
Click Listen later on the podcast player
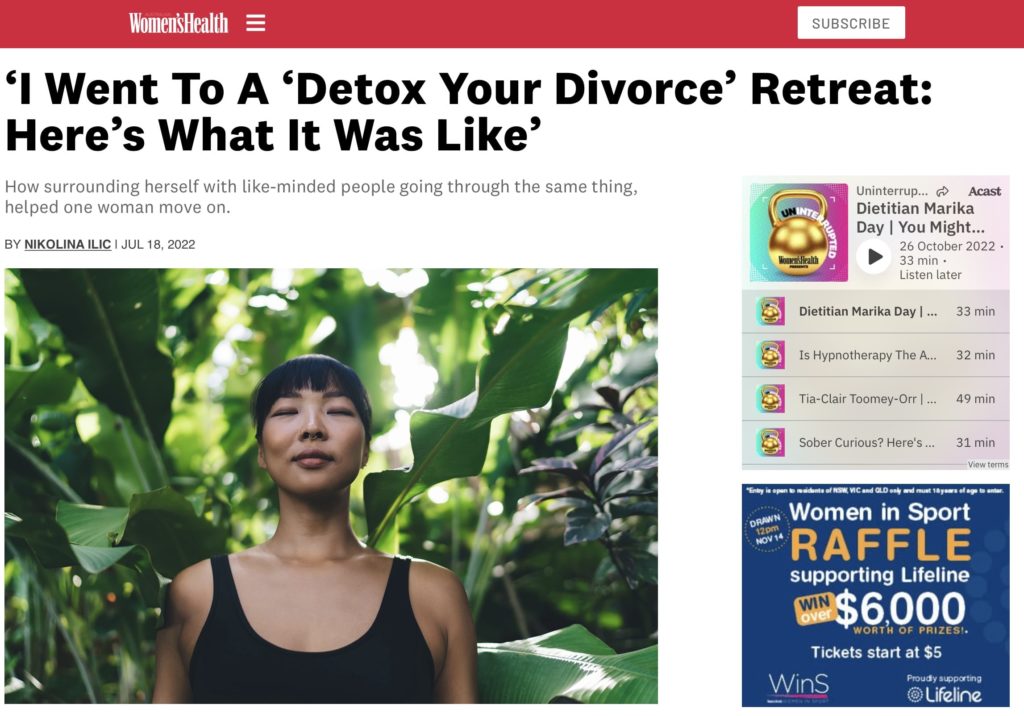point(930,275)
